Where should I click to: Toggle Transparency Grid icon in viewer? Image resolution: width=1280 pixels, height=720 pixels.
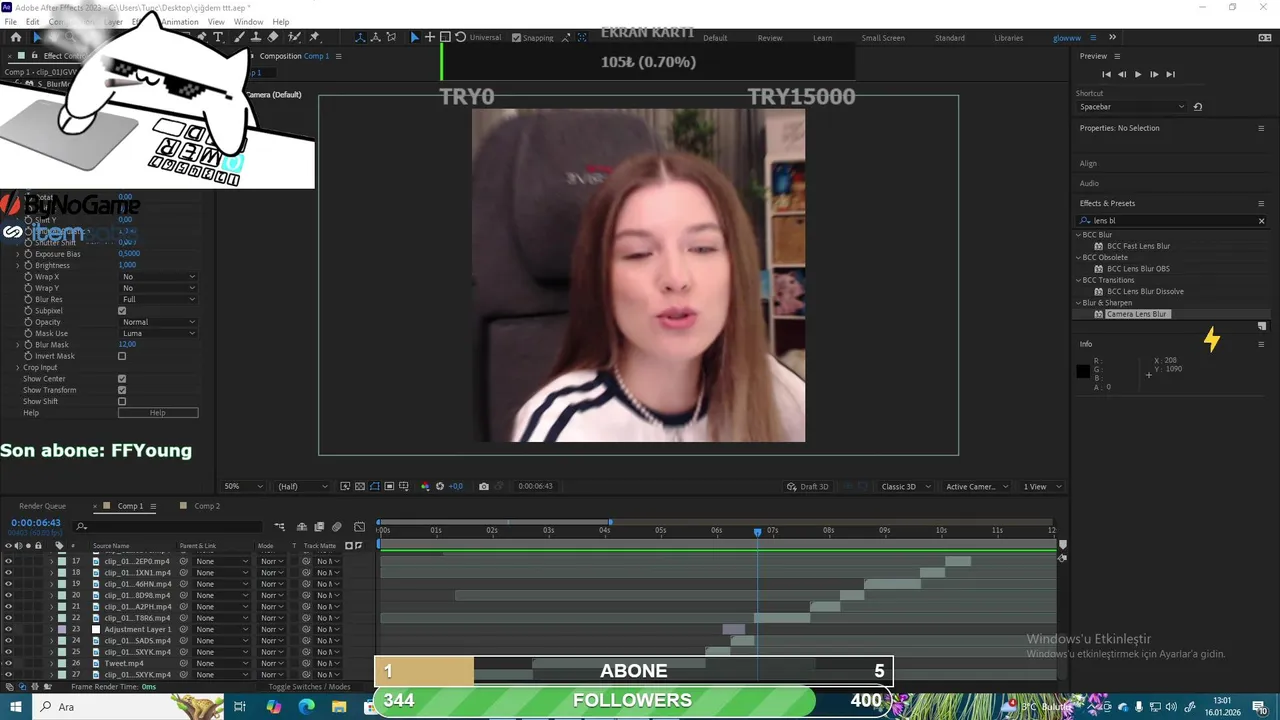tap(360, 486)
